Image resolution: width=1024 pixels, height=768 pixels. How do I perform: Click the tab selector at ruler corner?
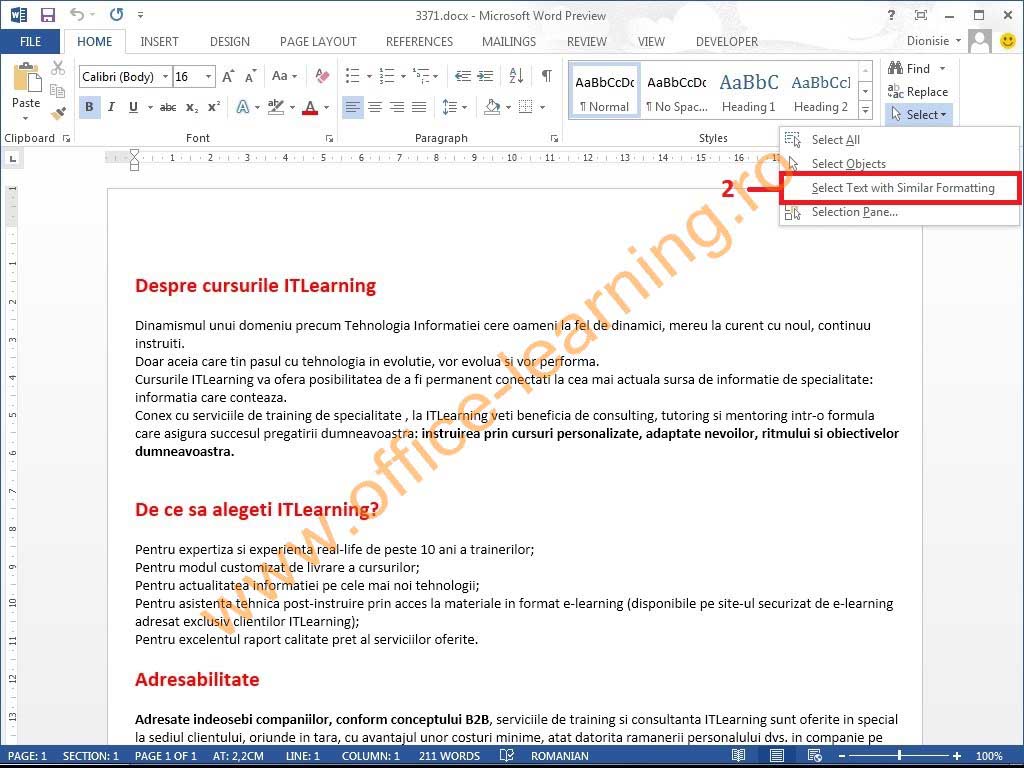tap(12, 157)
